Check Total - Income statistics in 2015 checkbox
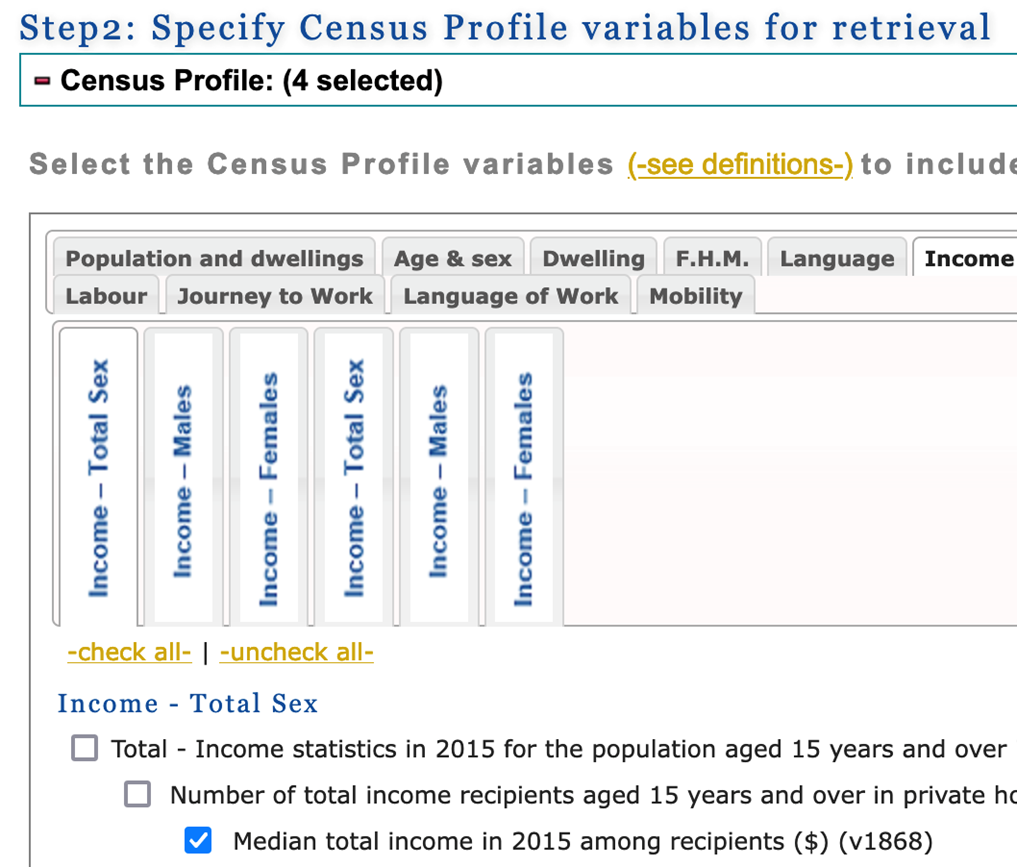This screenshot has height=867, width=1017. [84, 748]
